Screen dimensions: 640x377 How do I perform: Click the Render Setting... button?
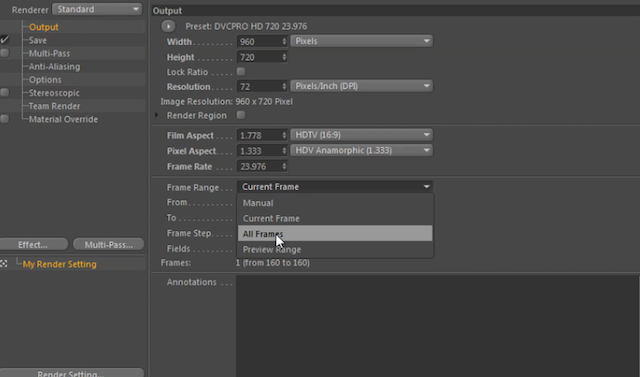pyautogui.click(x=71, y=373)
